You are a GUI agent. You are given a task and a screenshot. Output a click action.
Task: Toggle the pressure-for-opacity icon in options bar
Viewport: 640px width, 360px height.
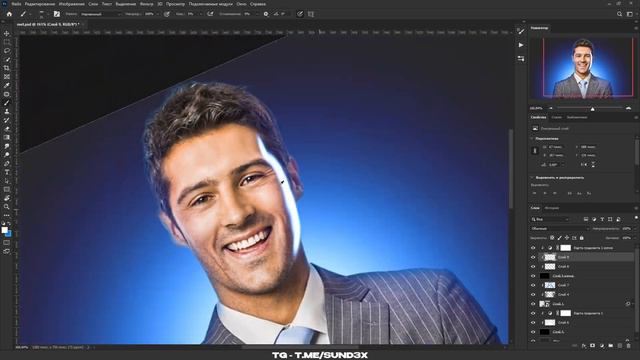pos(167,14)
